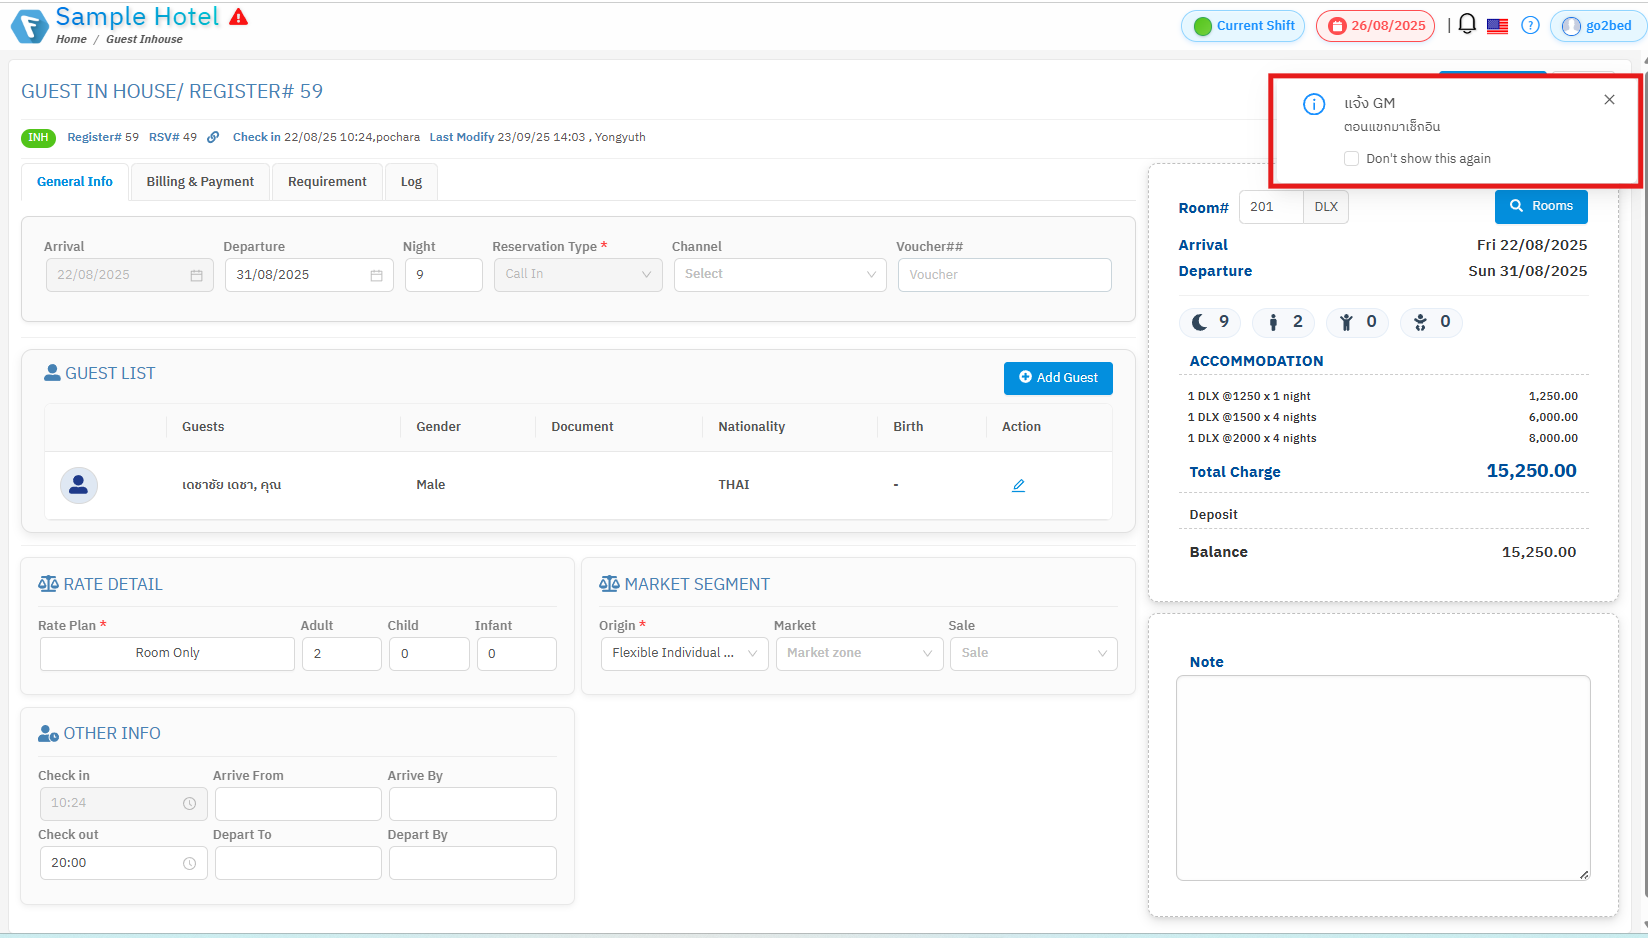
Task: Click the edit pencil icon for guest
Action: [1018, 485]
